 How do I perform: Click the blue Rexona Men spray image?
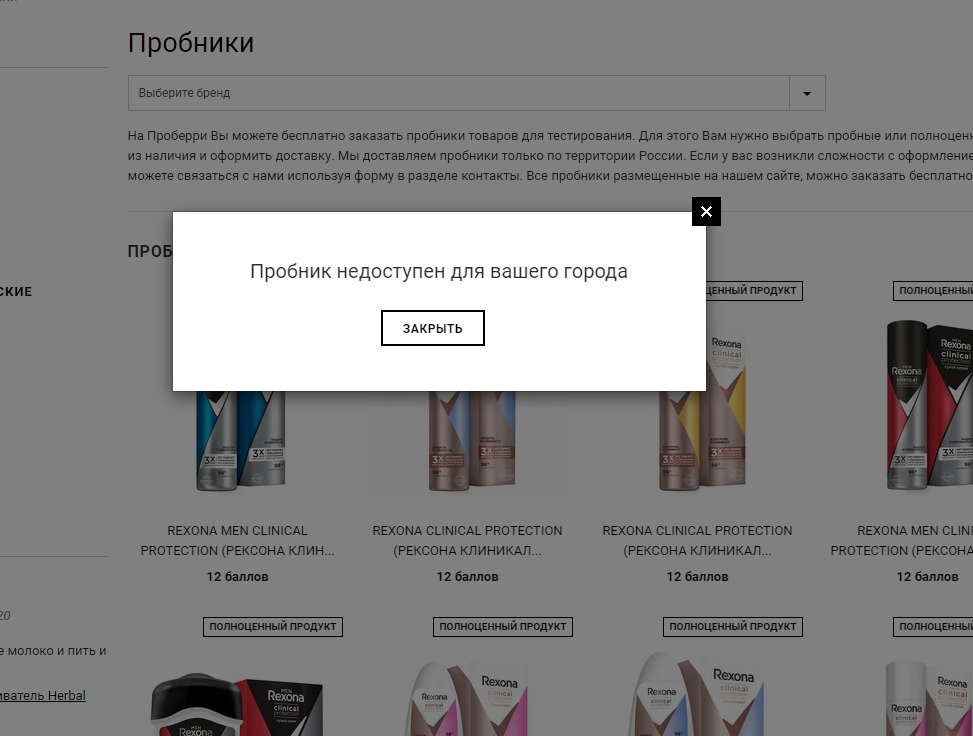(241, 441)
